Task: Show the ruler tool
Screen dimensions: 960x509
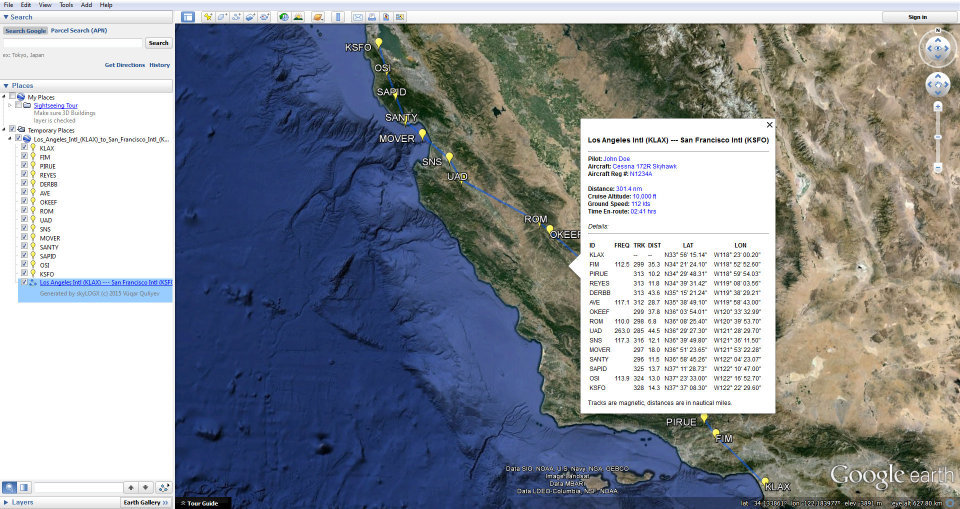Action: click(x=338, y=17)
